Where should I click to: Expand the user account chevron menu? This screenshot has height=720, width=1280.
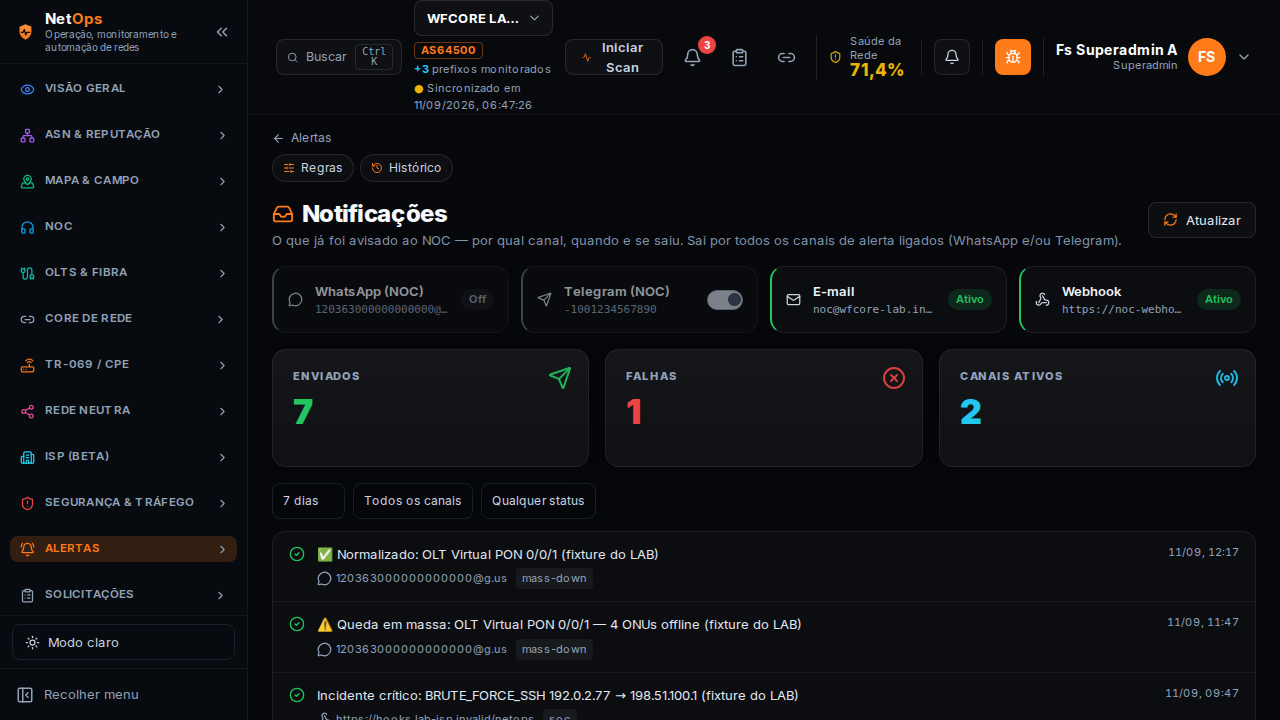point(1244,57)
